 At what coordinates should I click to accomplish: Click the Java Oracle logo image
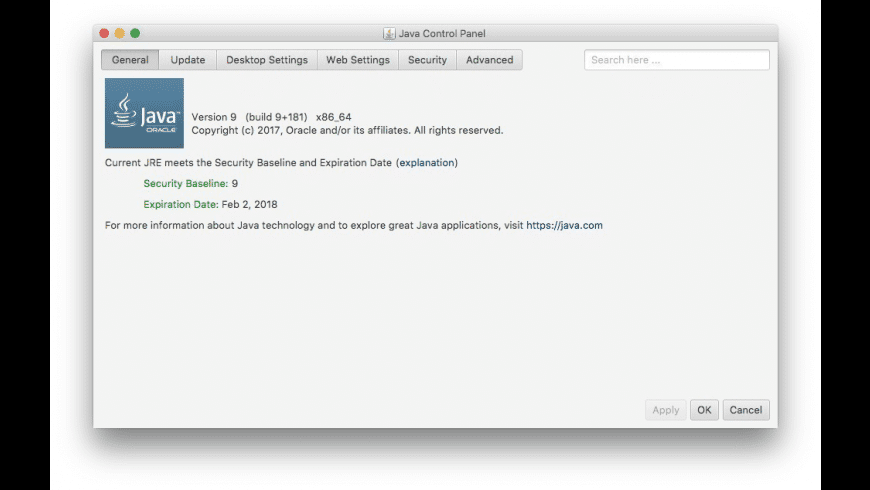[x=144, y=114]
